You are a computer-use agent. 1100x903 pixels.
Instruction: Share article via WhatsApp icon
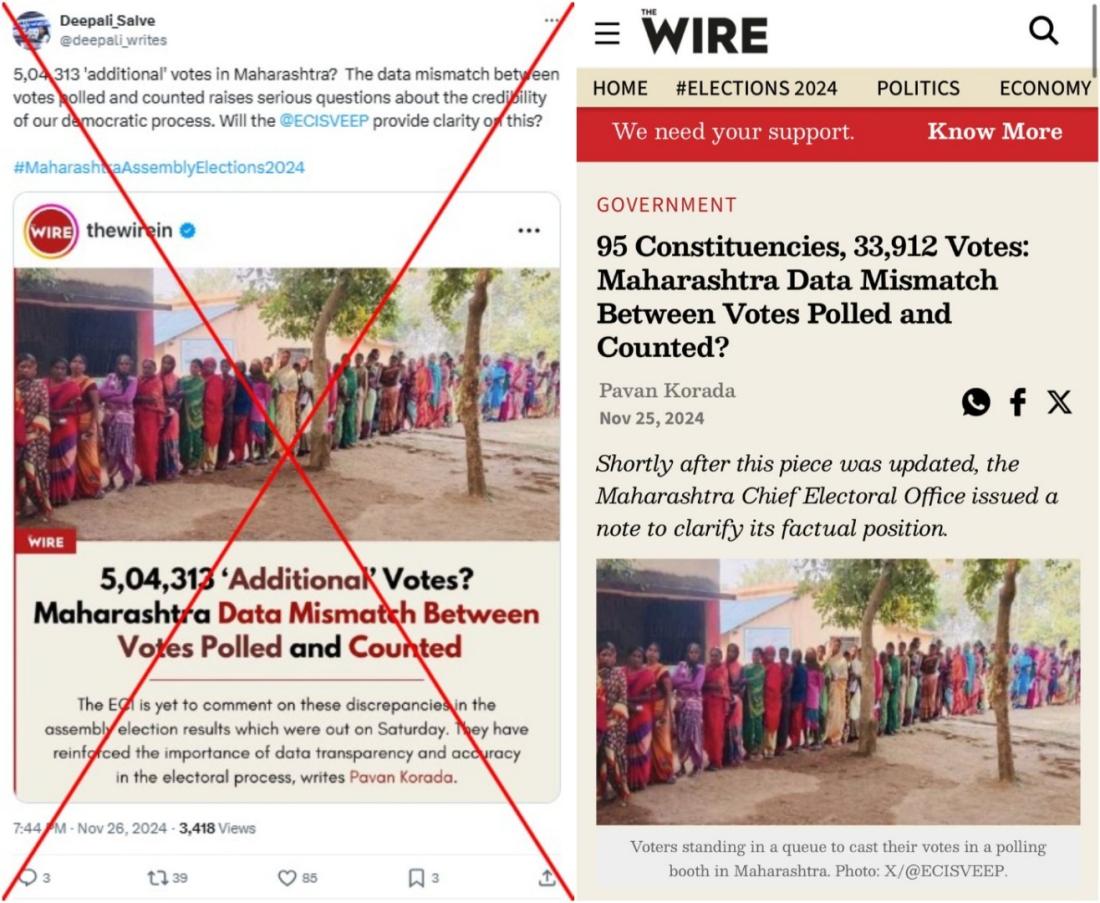[975, 402]
